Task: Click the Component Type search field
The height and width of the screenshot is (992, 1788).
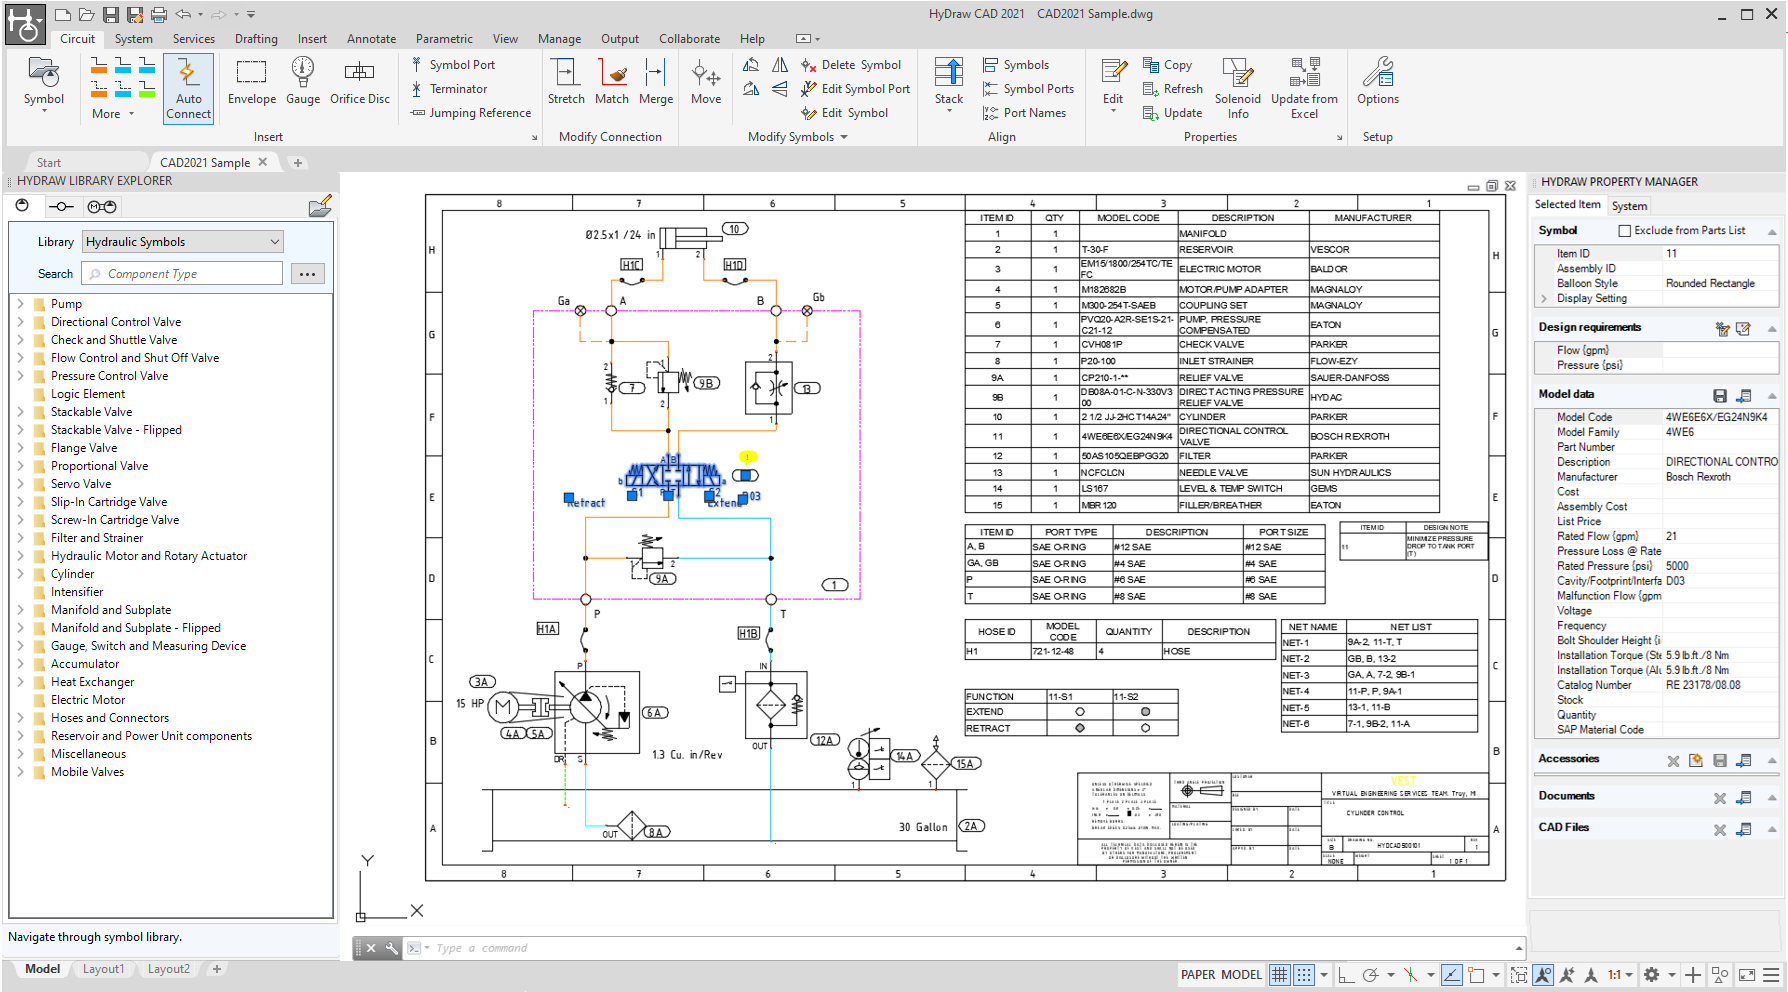Action: [183, 274]
